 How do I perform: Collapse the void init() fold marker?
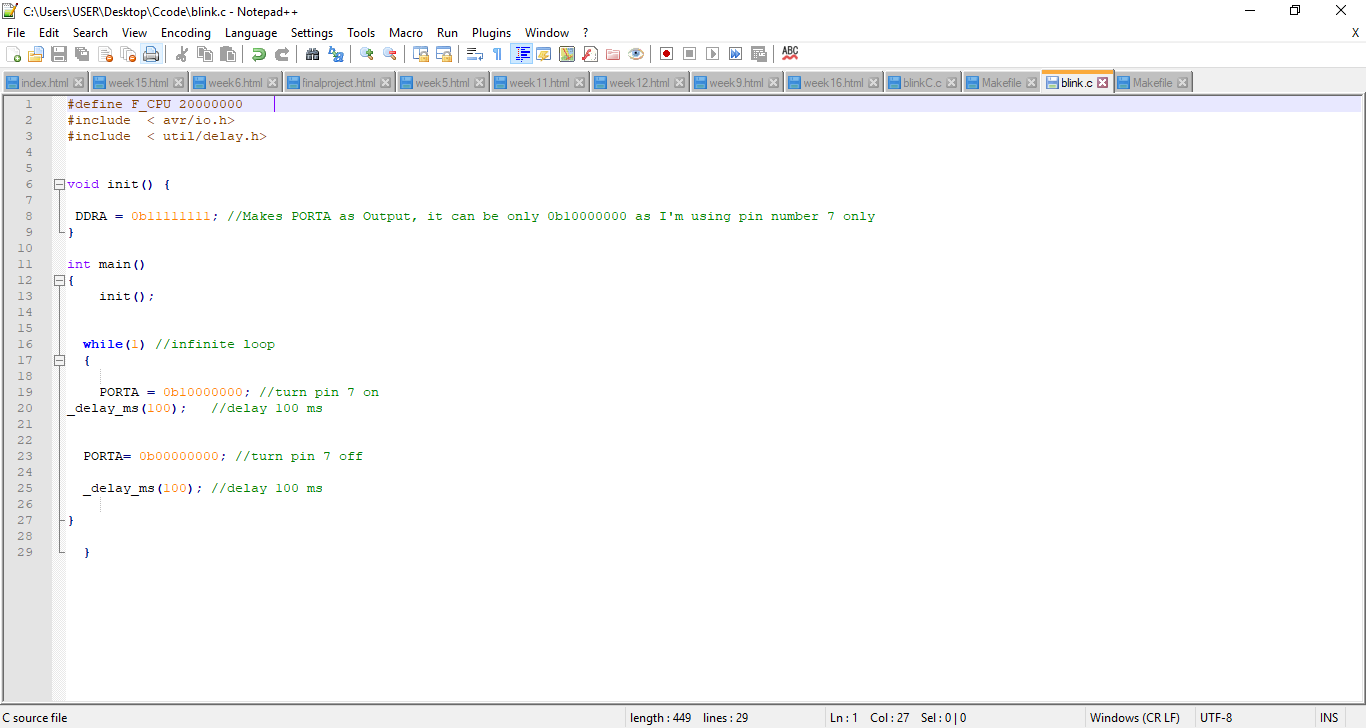pyautogui.click(x=59, y=184)
